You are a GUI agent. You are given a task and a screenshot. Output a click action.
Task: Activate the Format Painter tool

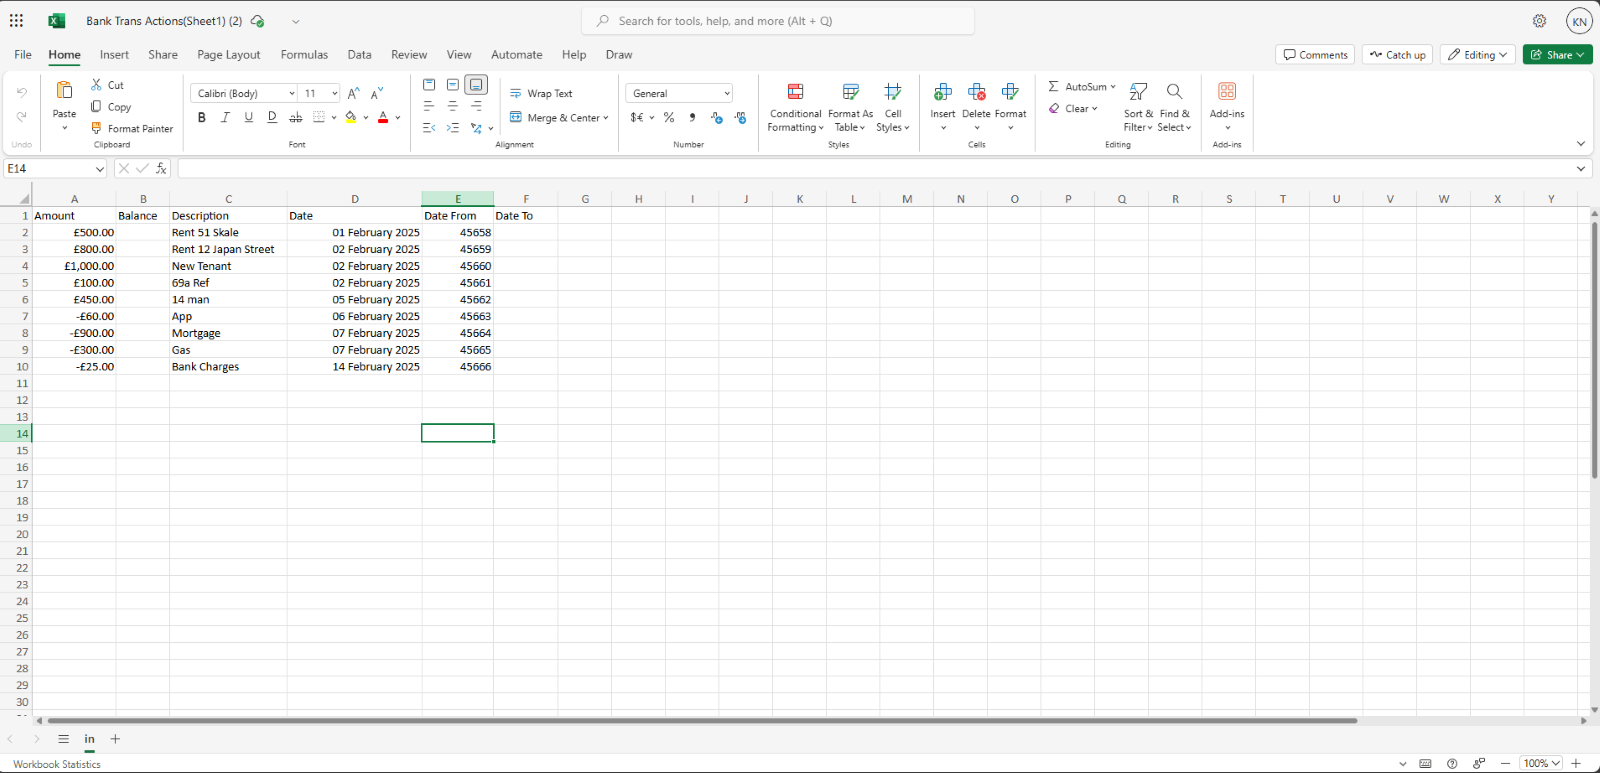point(132,129)
